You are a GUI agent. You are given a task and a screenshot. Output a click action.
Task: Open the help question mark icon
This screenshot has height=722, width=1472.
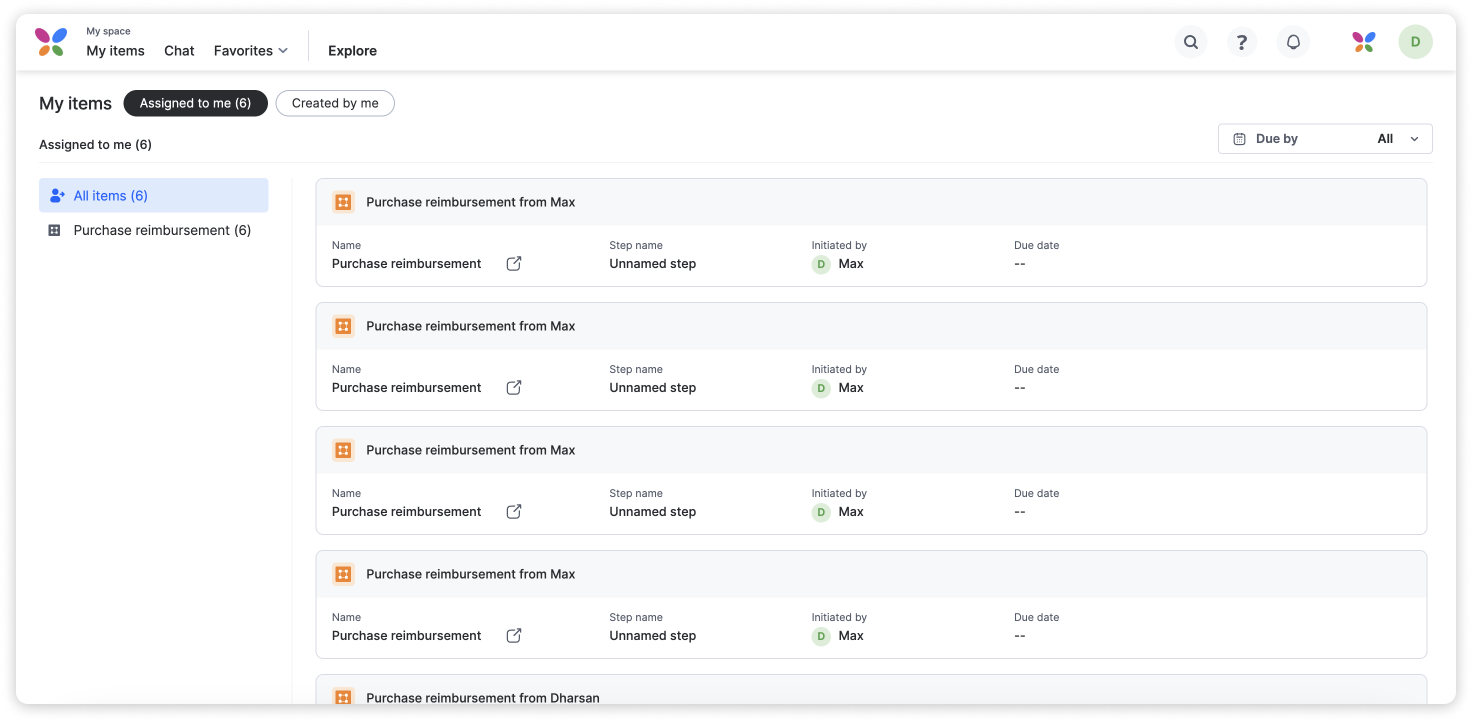click(x=1242, y=42)
